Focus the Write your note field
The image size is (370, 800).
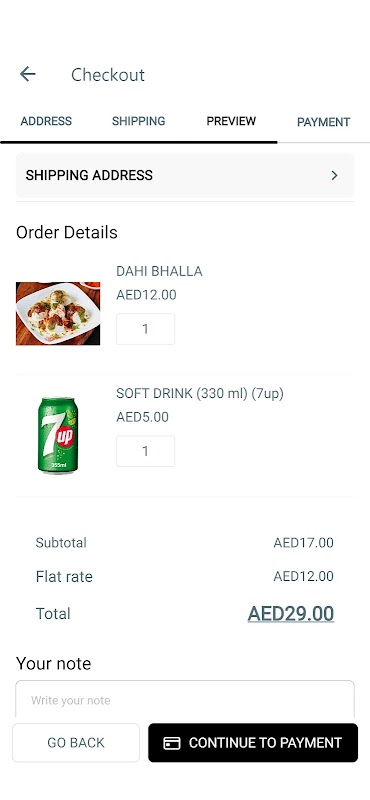pyautogui.click(x=185, y=700)
